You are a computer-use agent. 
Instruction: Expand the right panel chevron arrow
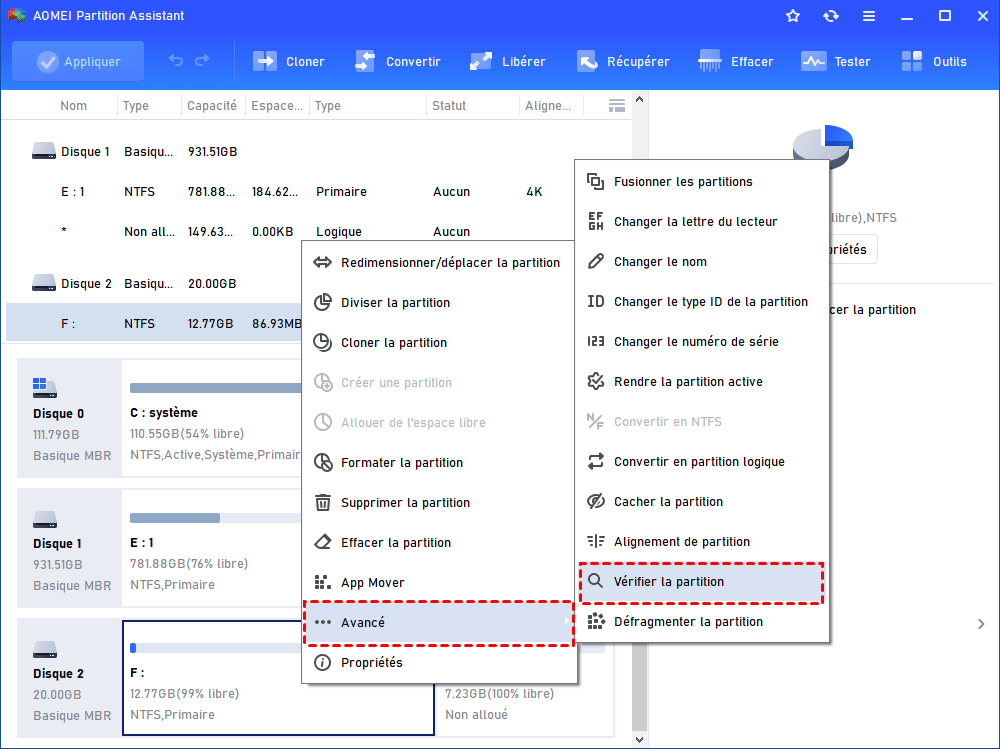981,624
